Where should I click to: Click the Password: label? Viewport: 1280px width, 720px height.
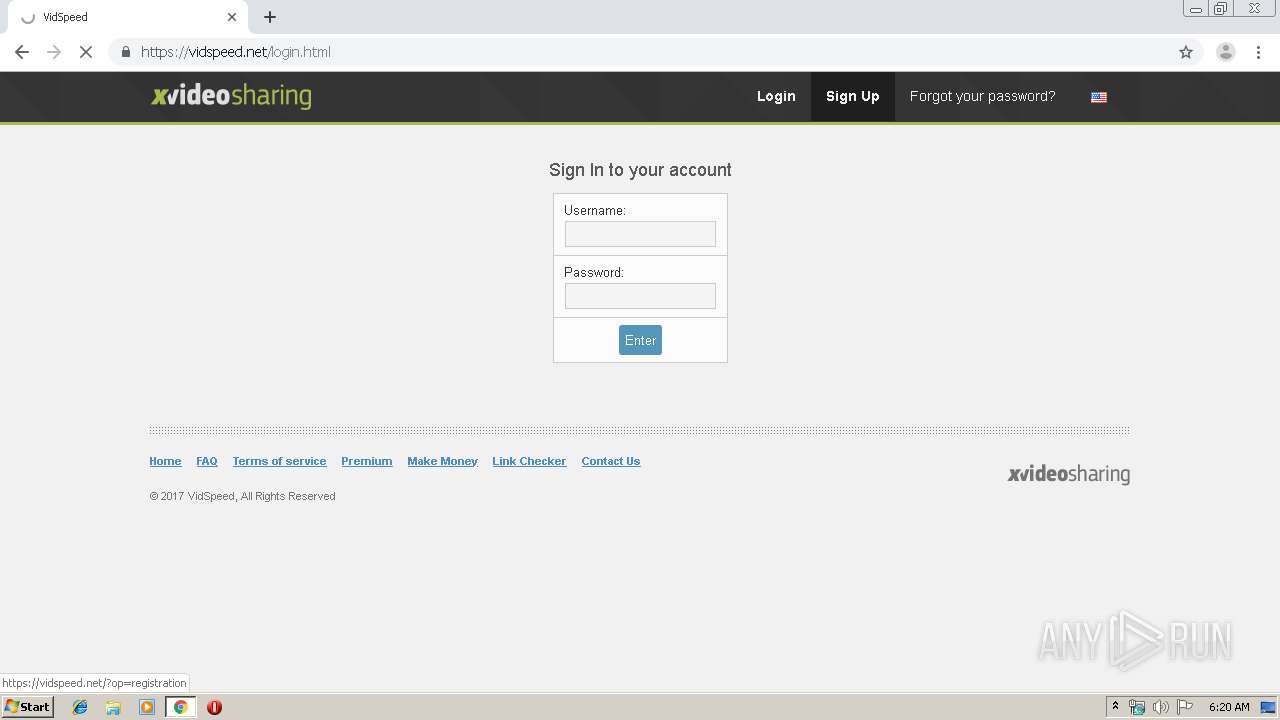[x=594, y=272]
